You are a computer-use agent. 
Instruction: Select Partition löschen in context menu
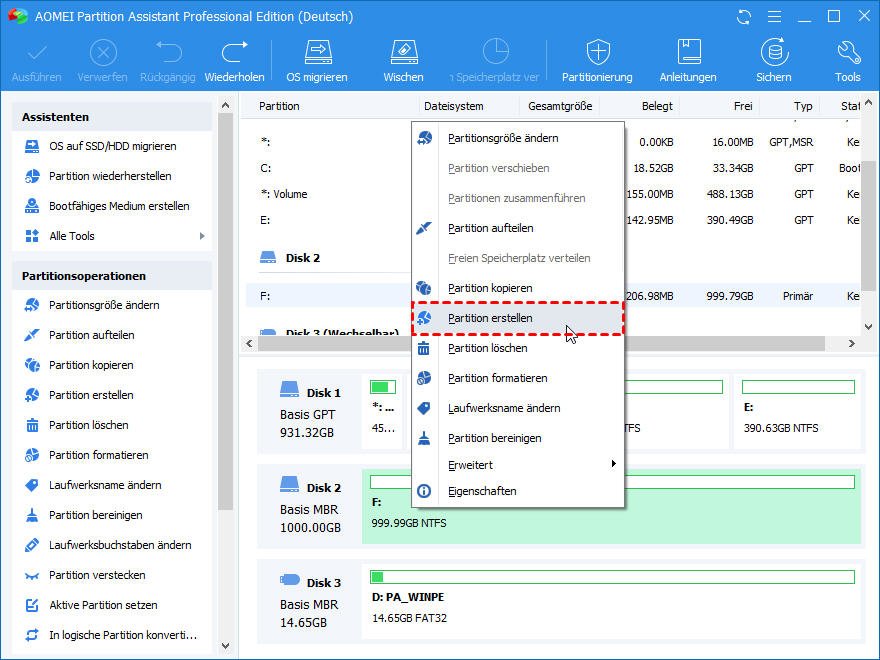(518, 348)
